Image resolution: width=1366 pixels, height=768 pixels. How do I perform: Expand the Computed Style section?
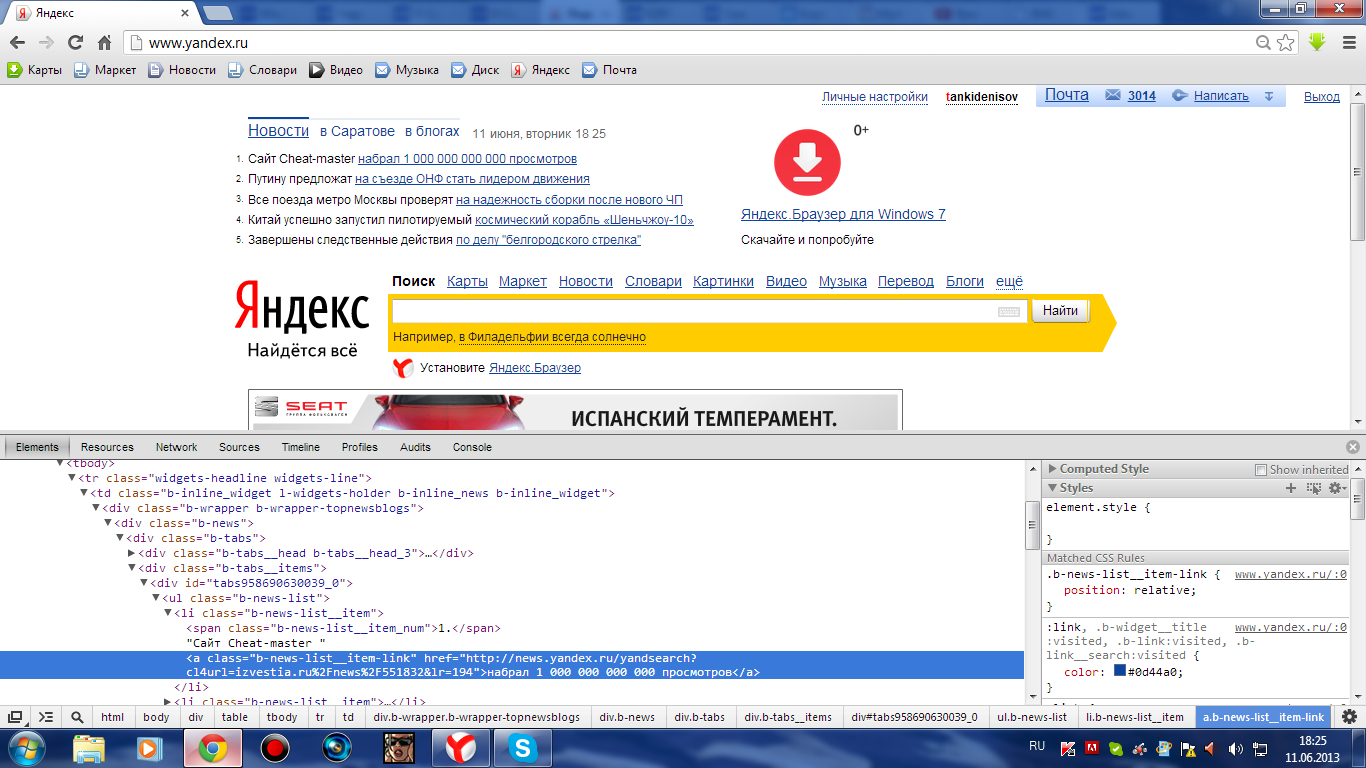1052,469
